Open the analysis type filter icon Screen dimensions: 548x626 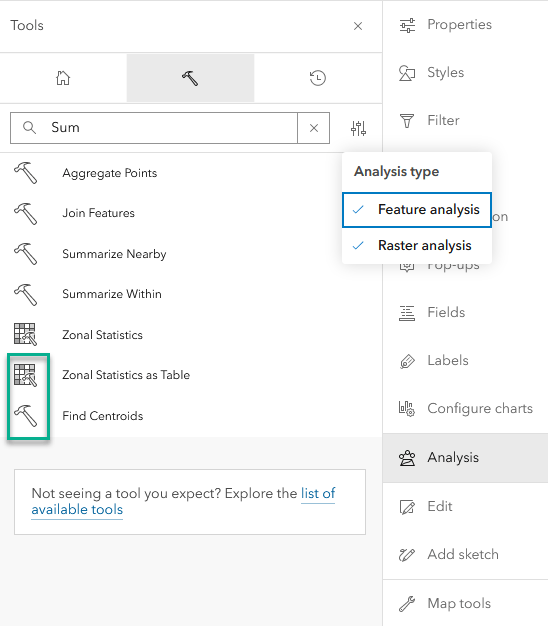[x=358, y=128]
